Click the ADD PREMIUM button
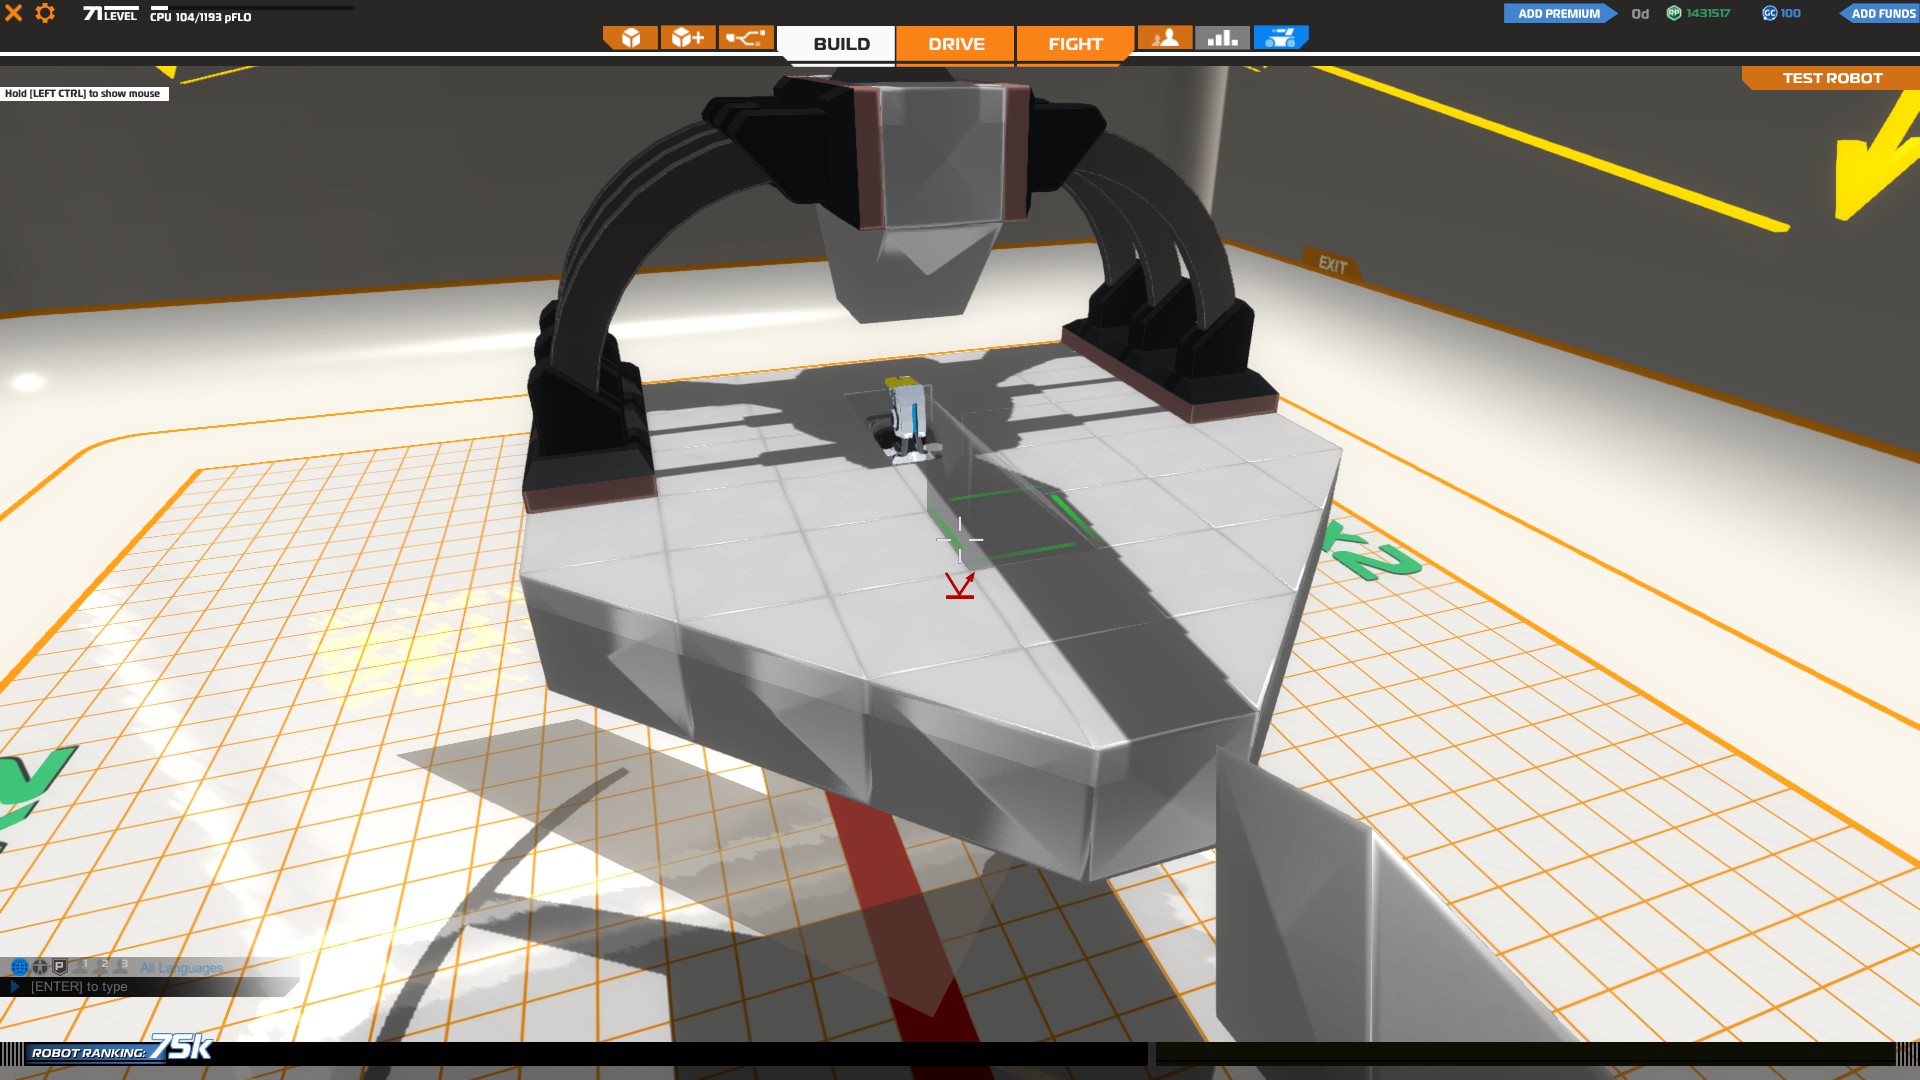This screenshot has width=1920, height=1080. click(x=1558, y=13)
